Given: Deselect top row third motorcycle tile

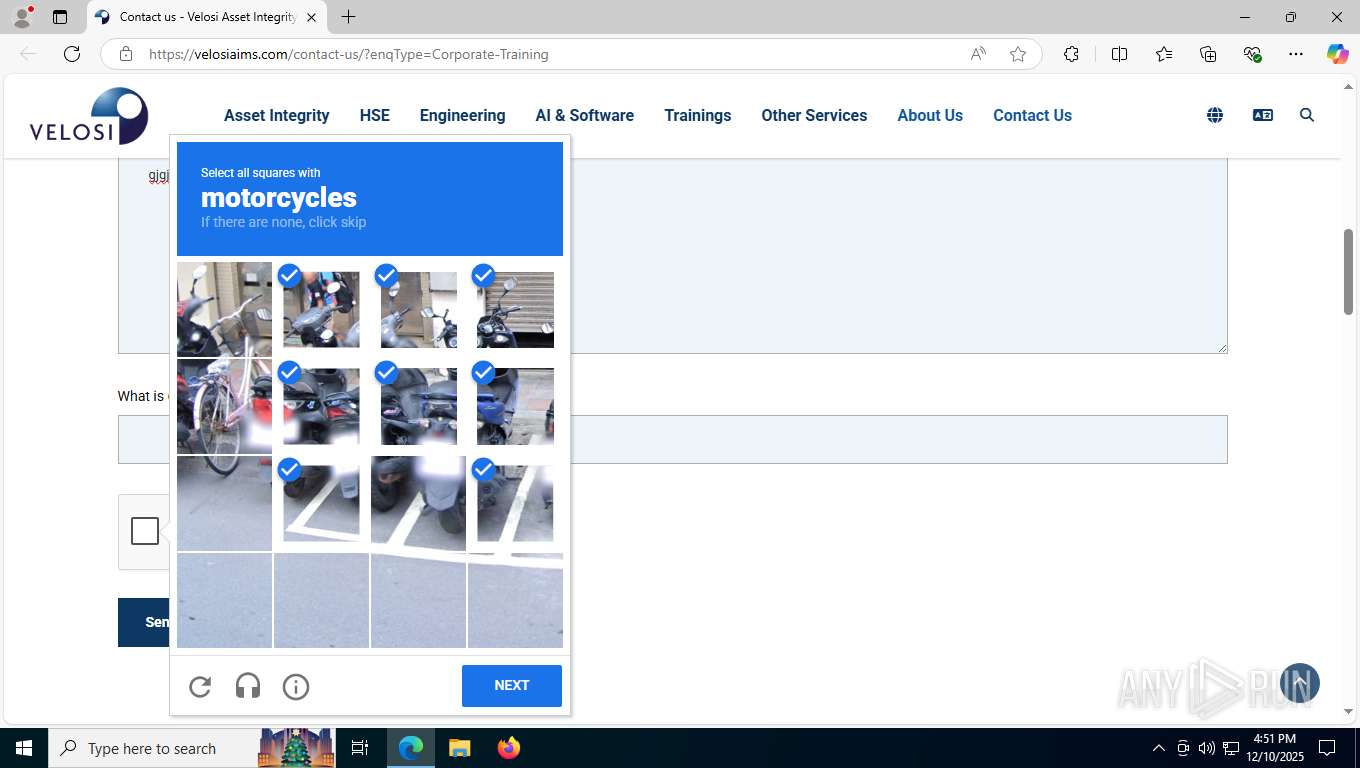Looking at the screenshot, I should (418, 310).
